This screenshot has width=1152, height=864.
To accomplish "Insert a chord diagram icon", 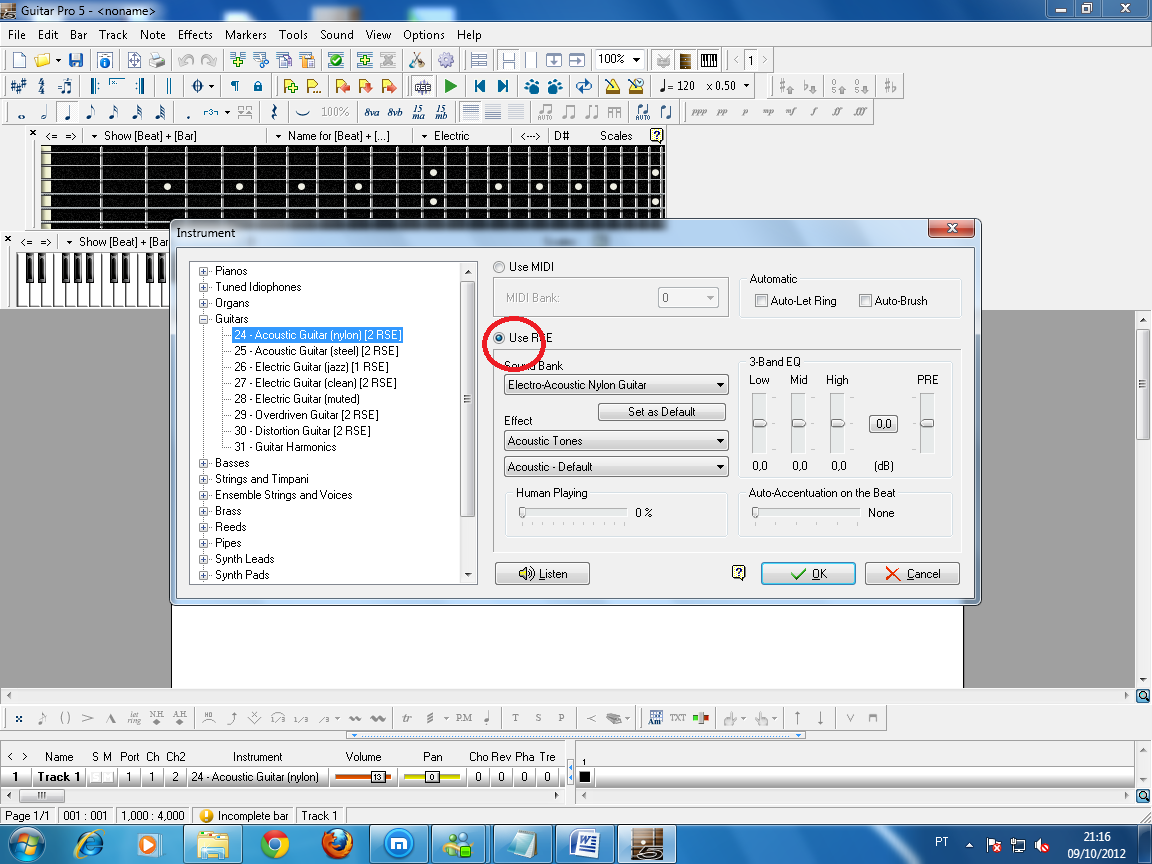I will [x=655, y=718].
